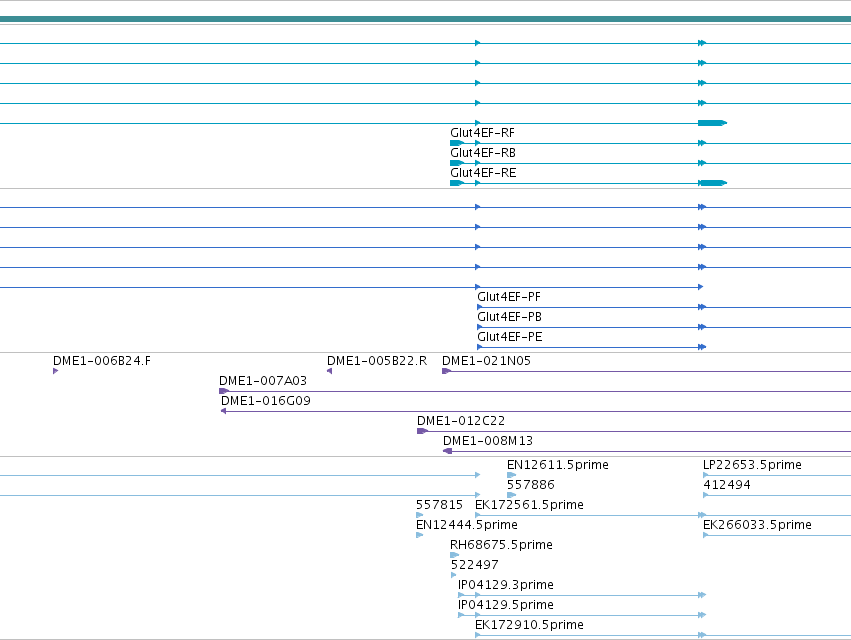Screen dimensions: 851x640
Task: Click the light-blue glyph under RH68675.5prime
Action: 454,555
